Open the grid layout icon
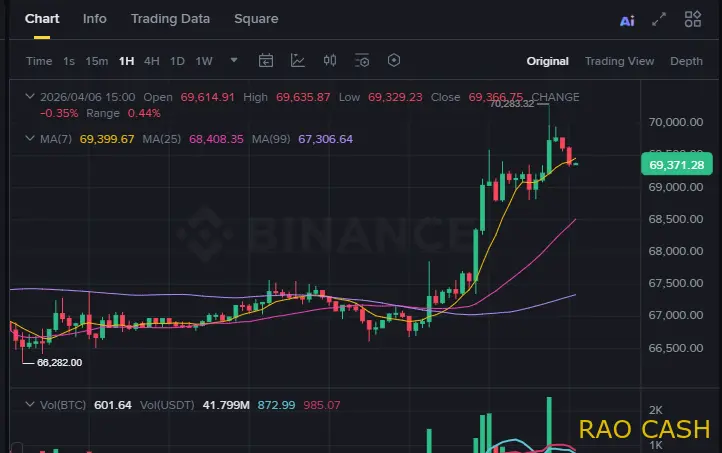 [x=692, y=19]
